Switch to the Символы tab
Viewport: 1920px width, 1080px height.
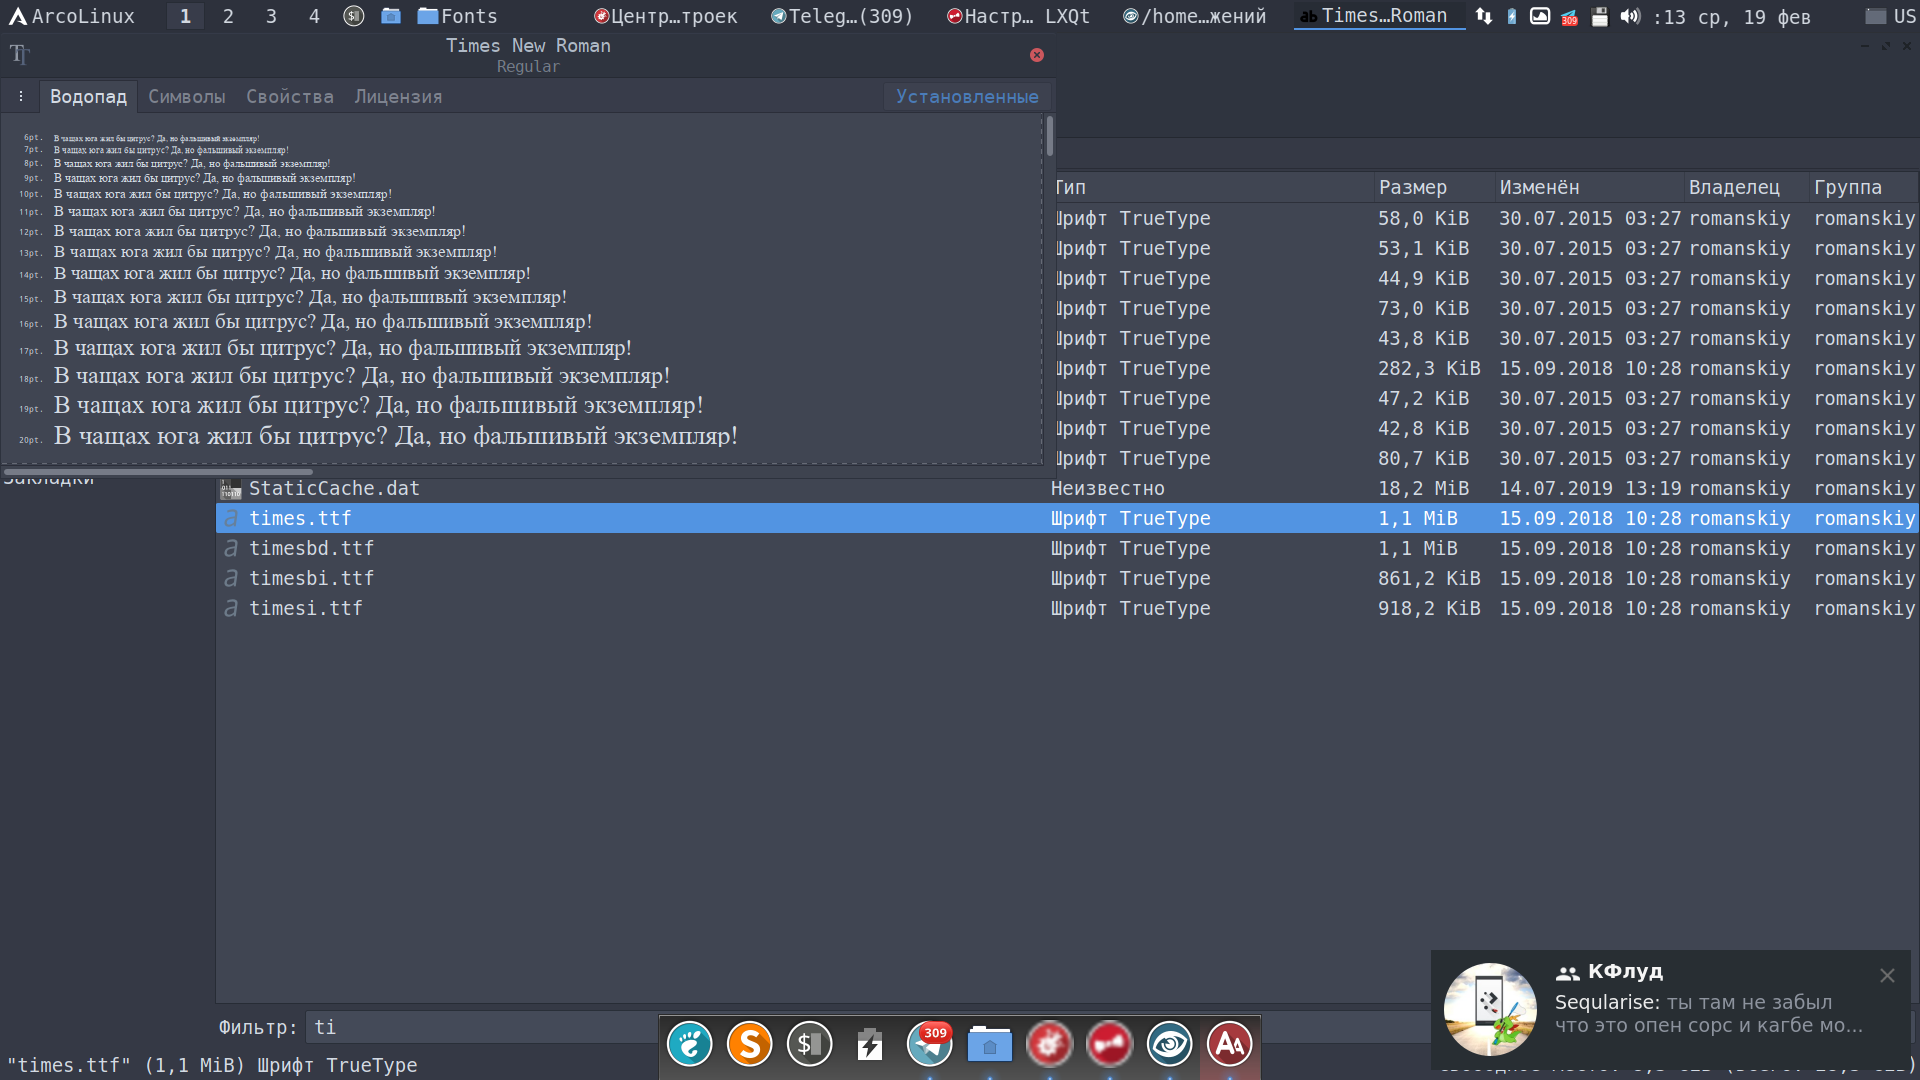(x=187, y=97)
